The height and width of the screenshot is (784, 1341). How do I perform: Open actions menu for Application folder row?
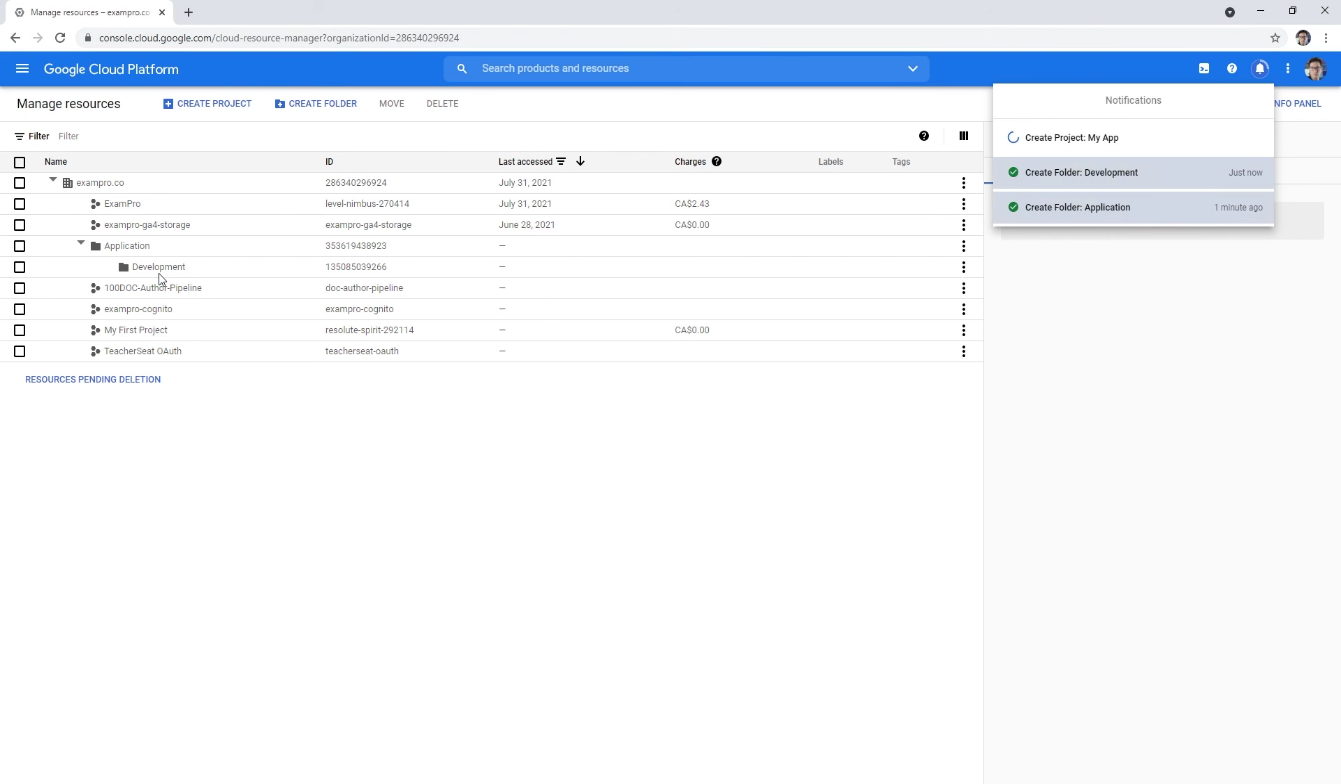coord(964,246)
